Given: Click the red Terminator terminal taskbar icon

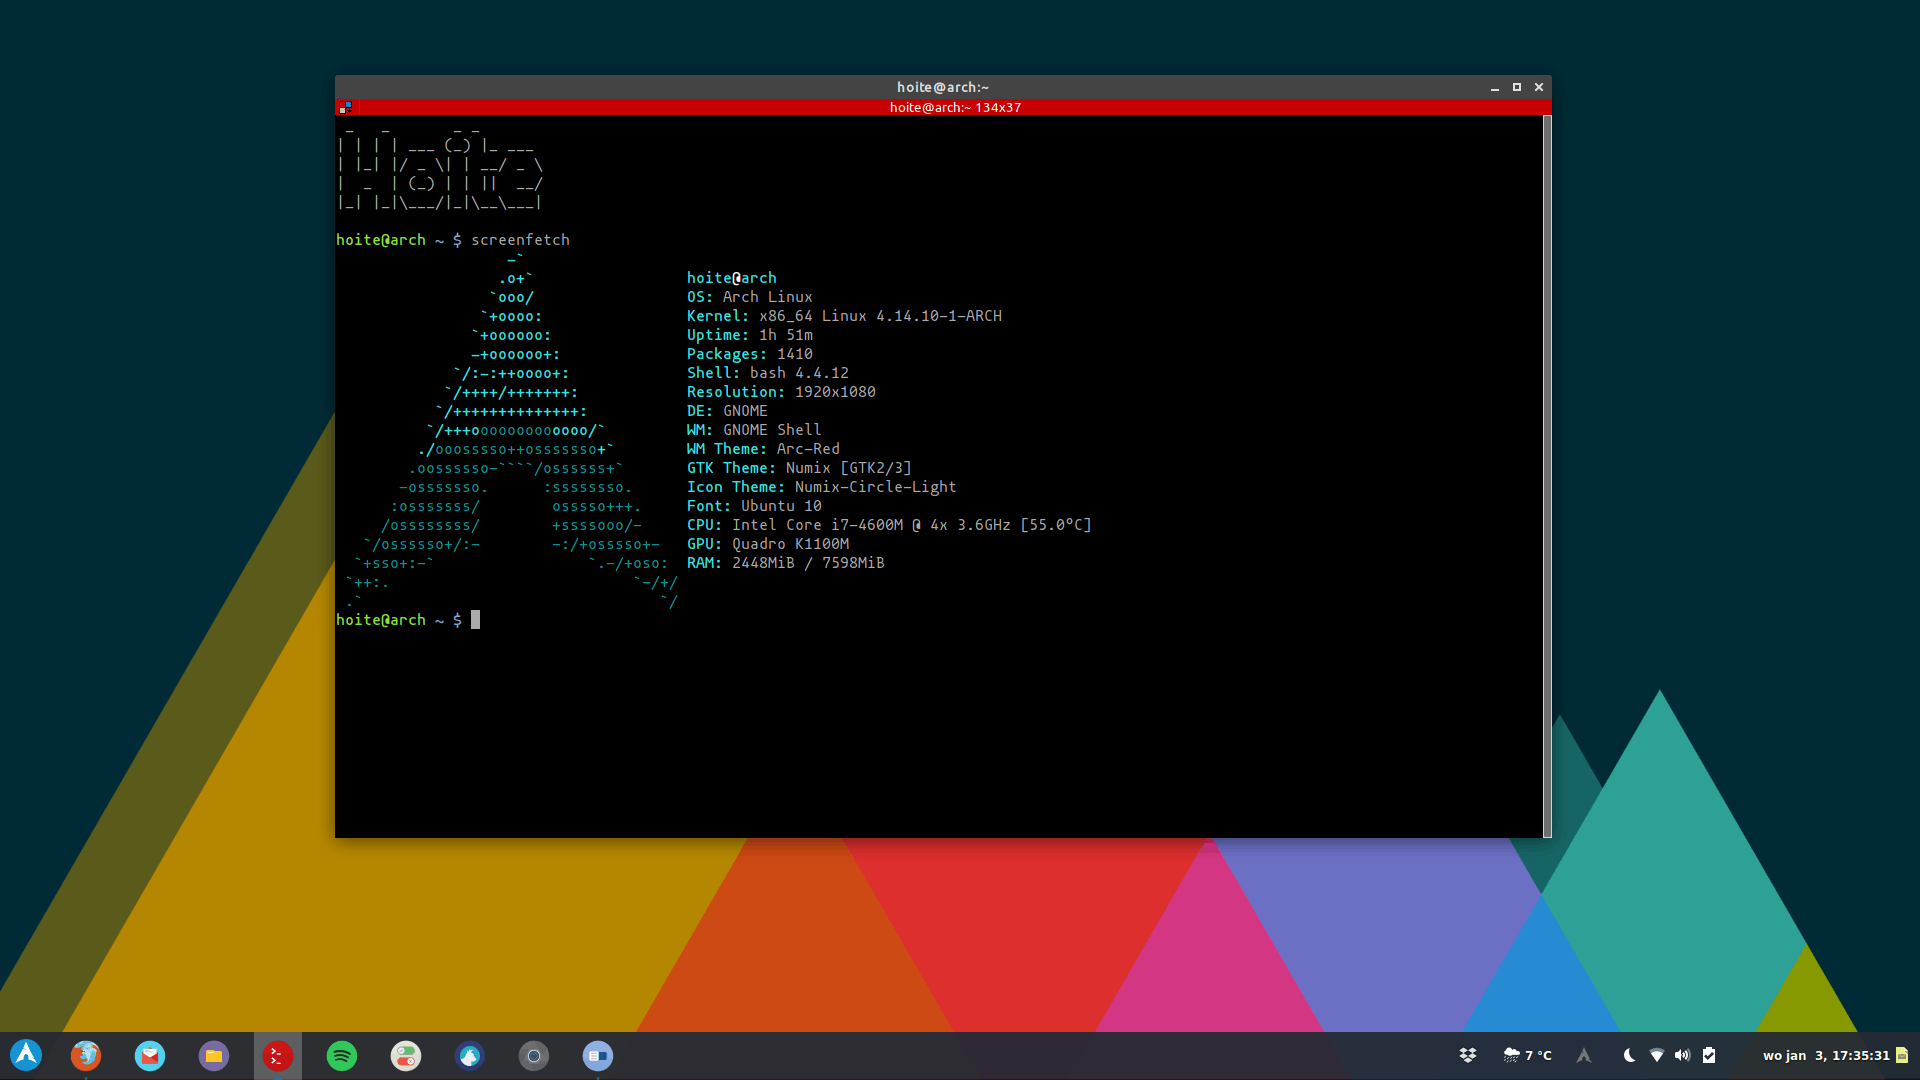Looking at the screenshot, I should [x=278, y=1055].
